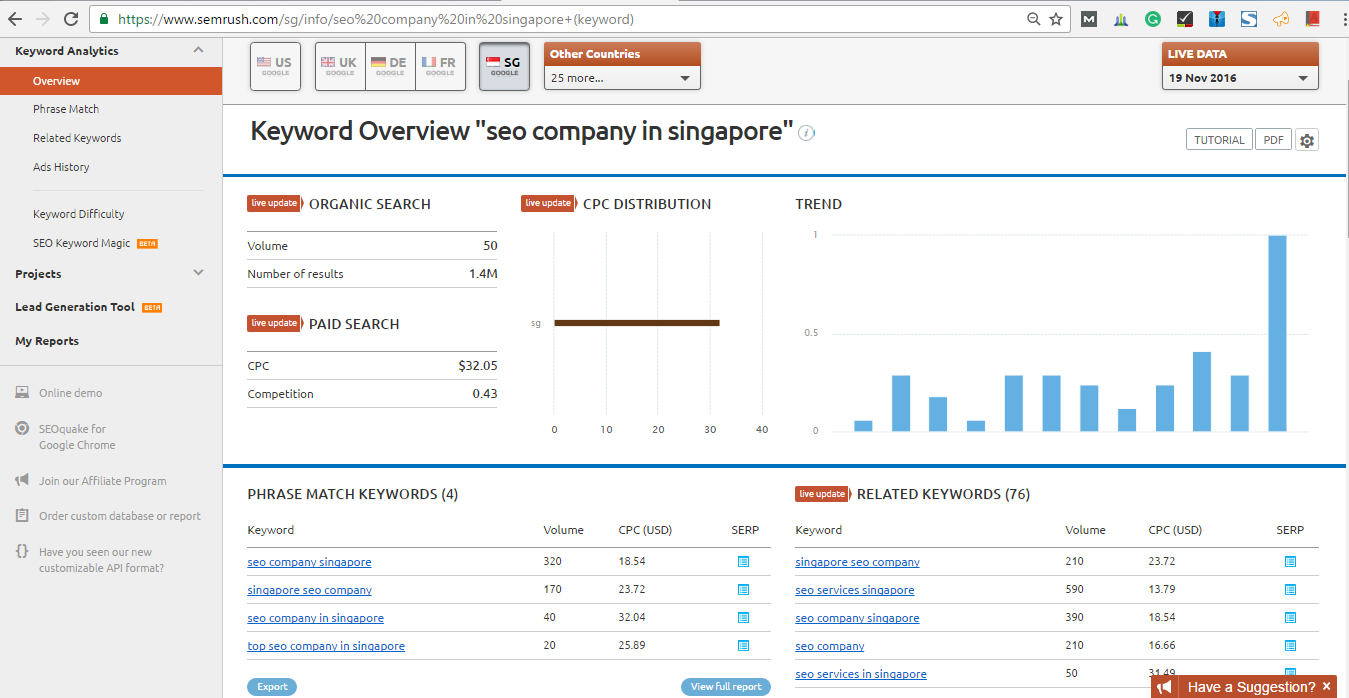Click the SEOquake icon in the sidebar

coord(22,429)
